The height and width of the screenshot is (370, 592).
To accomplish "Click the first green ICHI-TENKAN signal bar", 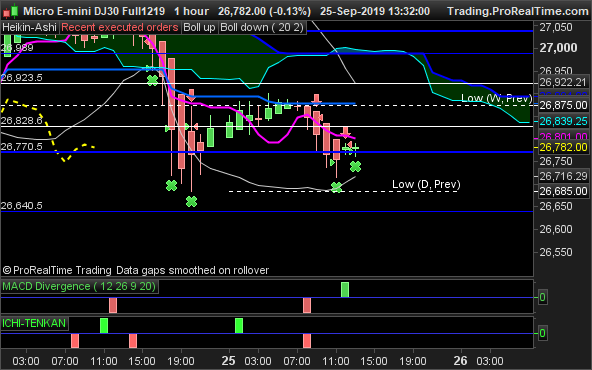I will tap(104, 325).
